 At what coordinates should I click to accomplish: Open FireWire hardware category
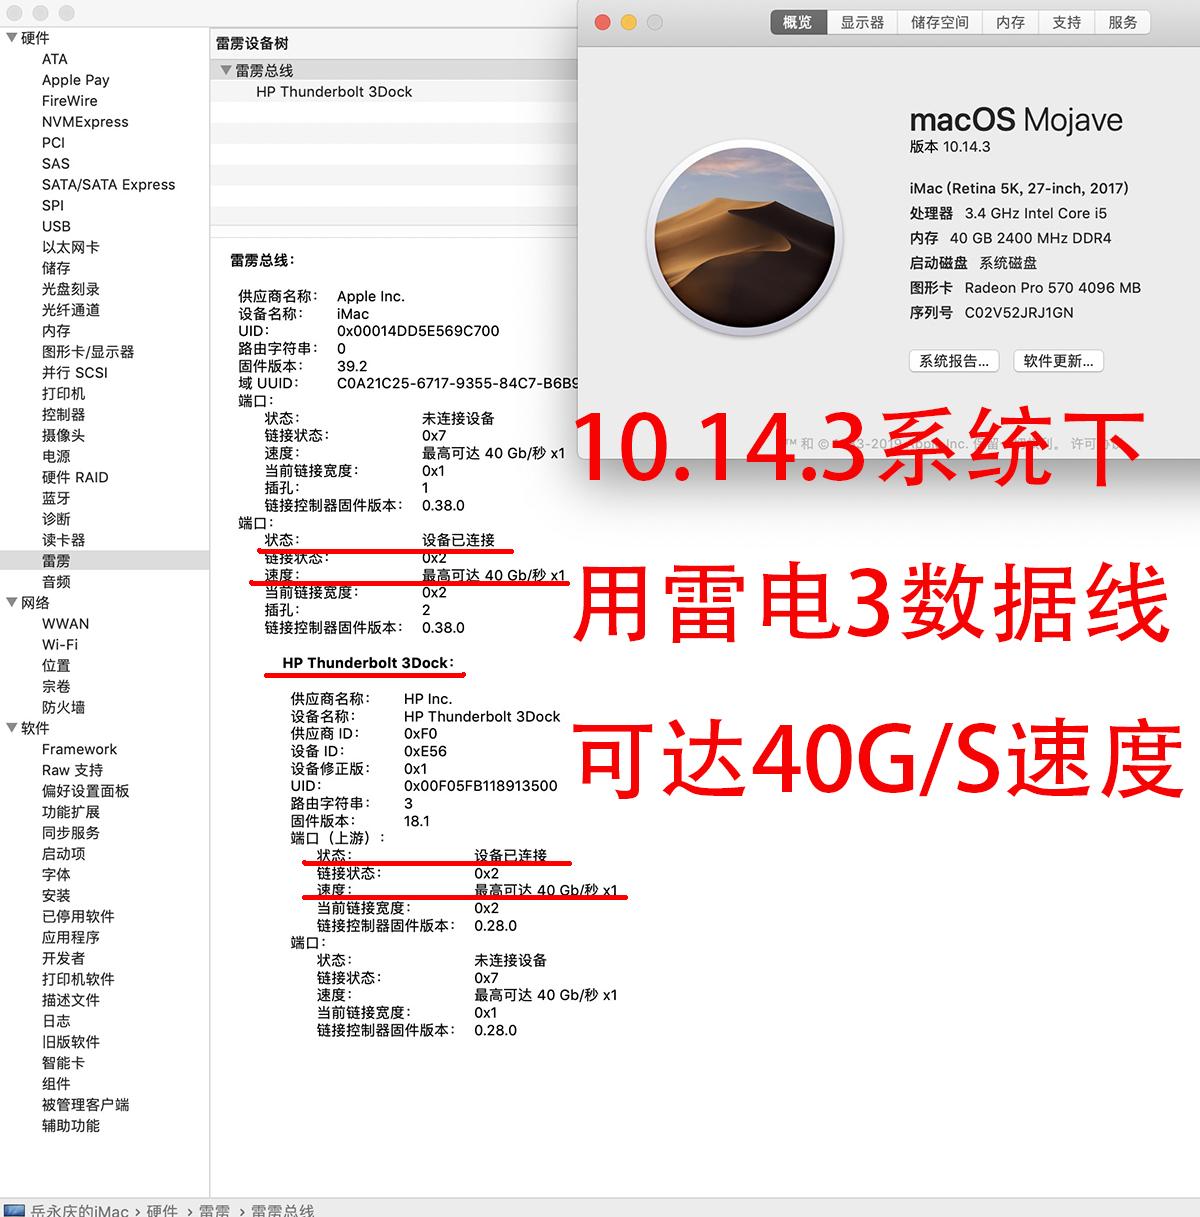click(x=70, y=101)
